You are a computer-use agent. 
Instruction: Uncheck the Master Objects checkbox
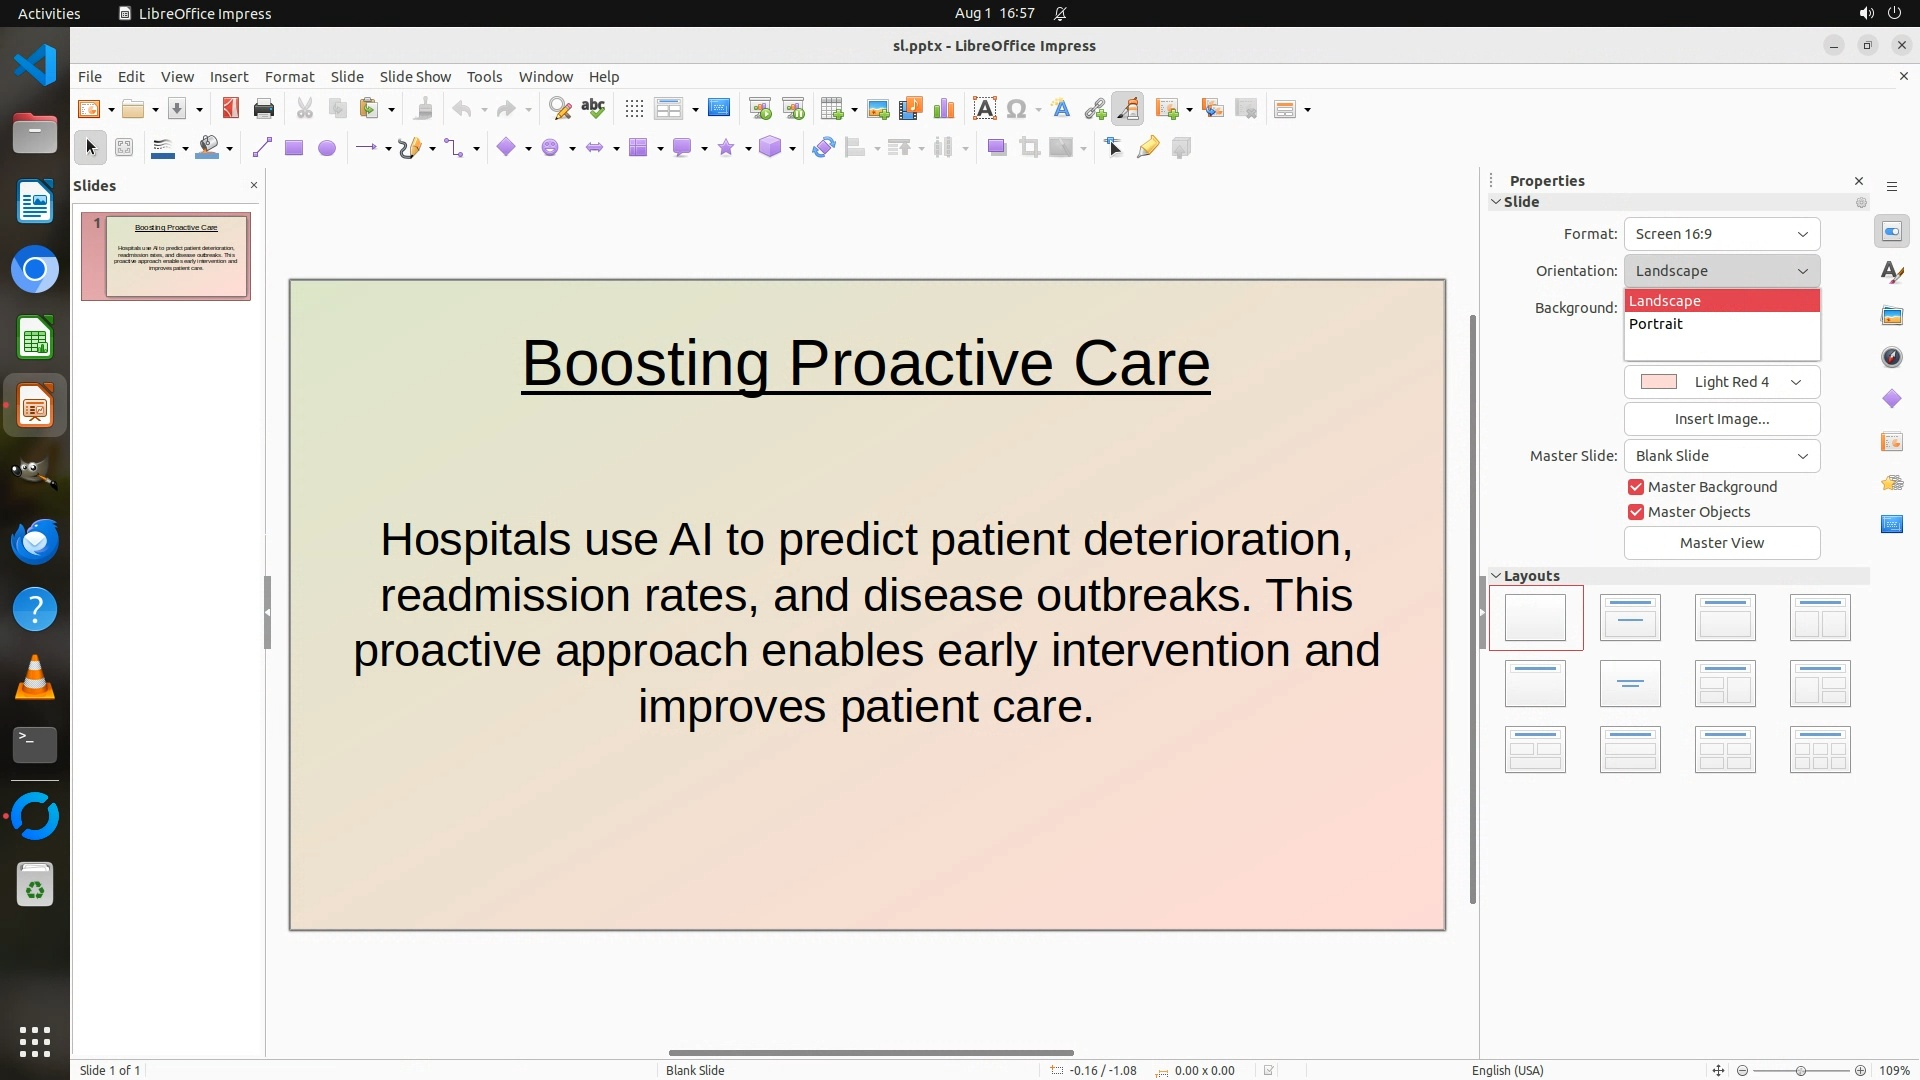pyautogui.click(x=1636, y=512)
